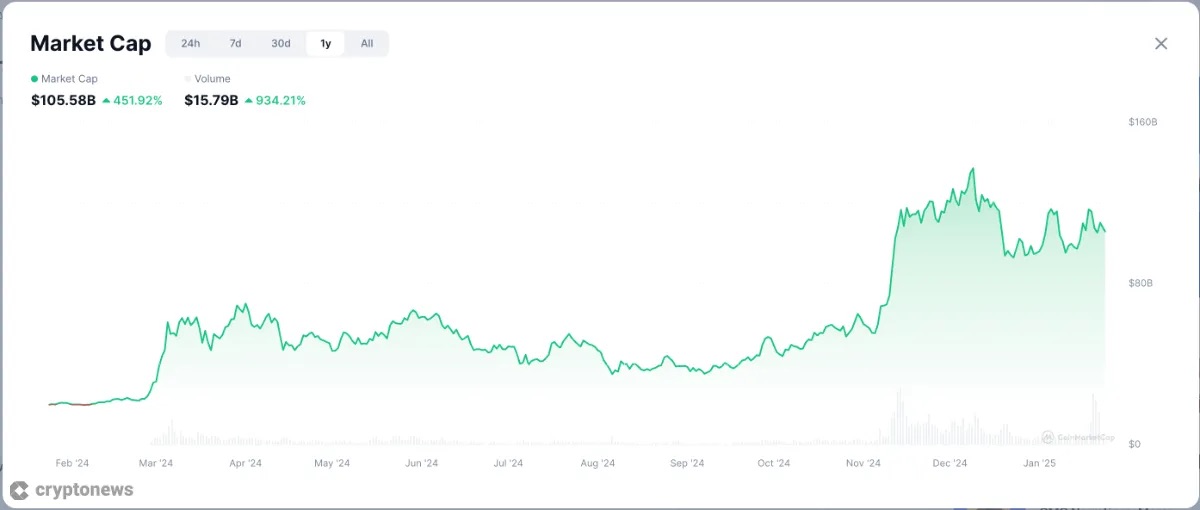Screen dimensions: 1200x510
Task: Click the Mar '24 x-axis label
Action: coord(156,463)
